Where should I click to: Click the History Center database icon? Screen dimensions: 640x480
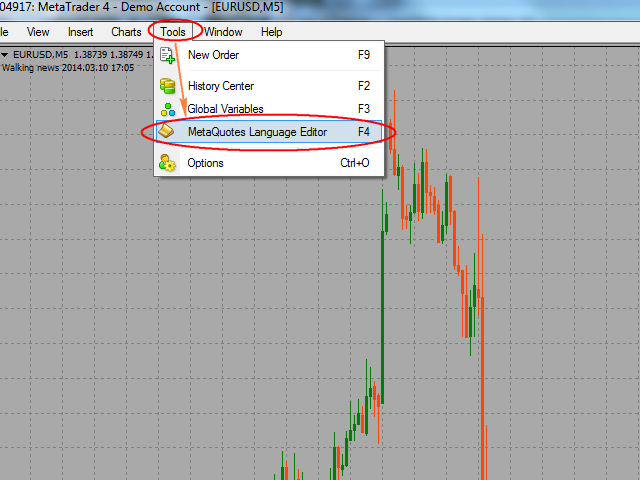click(x=167, y=86)
